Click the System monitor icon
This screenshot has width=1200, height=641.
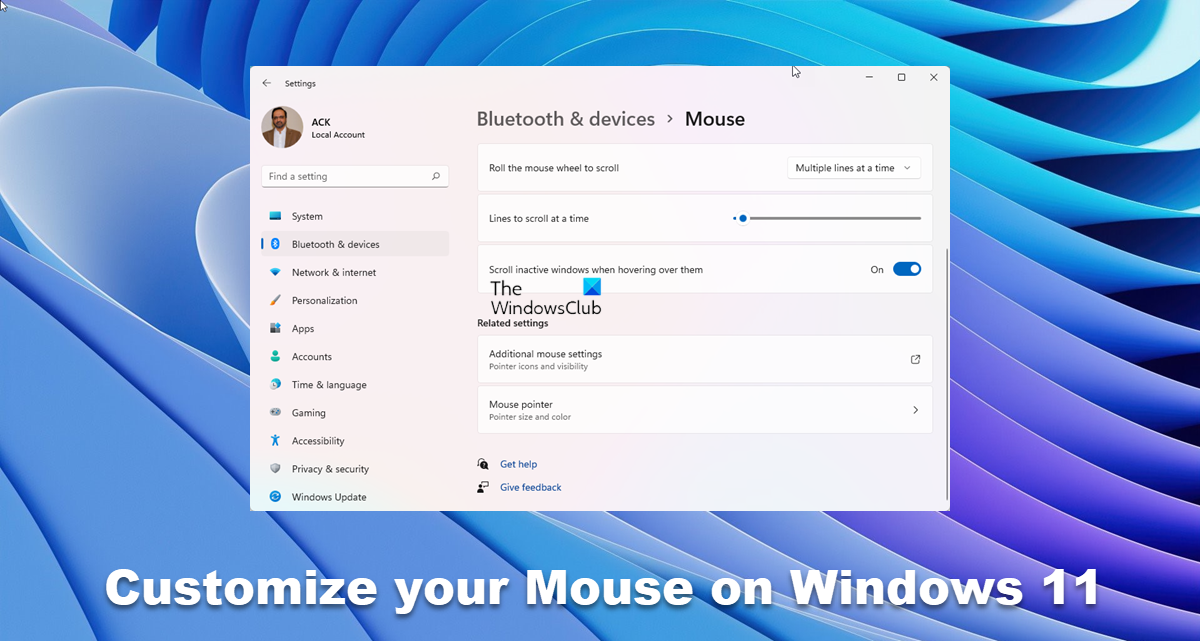pos(275,216)
